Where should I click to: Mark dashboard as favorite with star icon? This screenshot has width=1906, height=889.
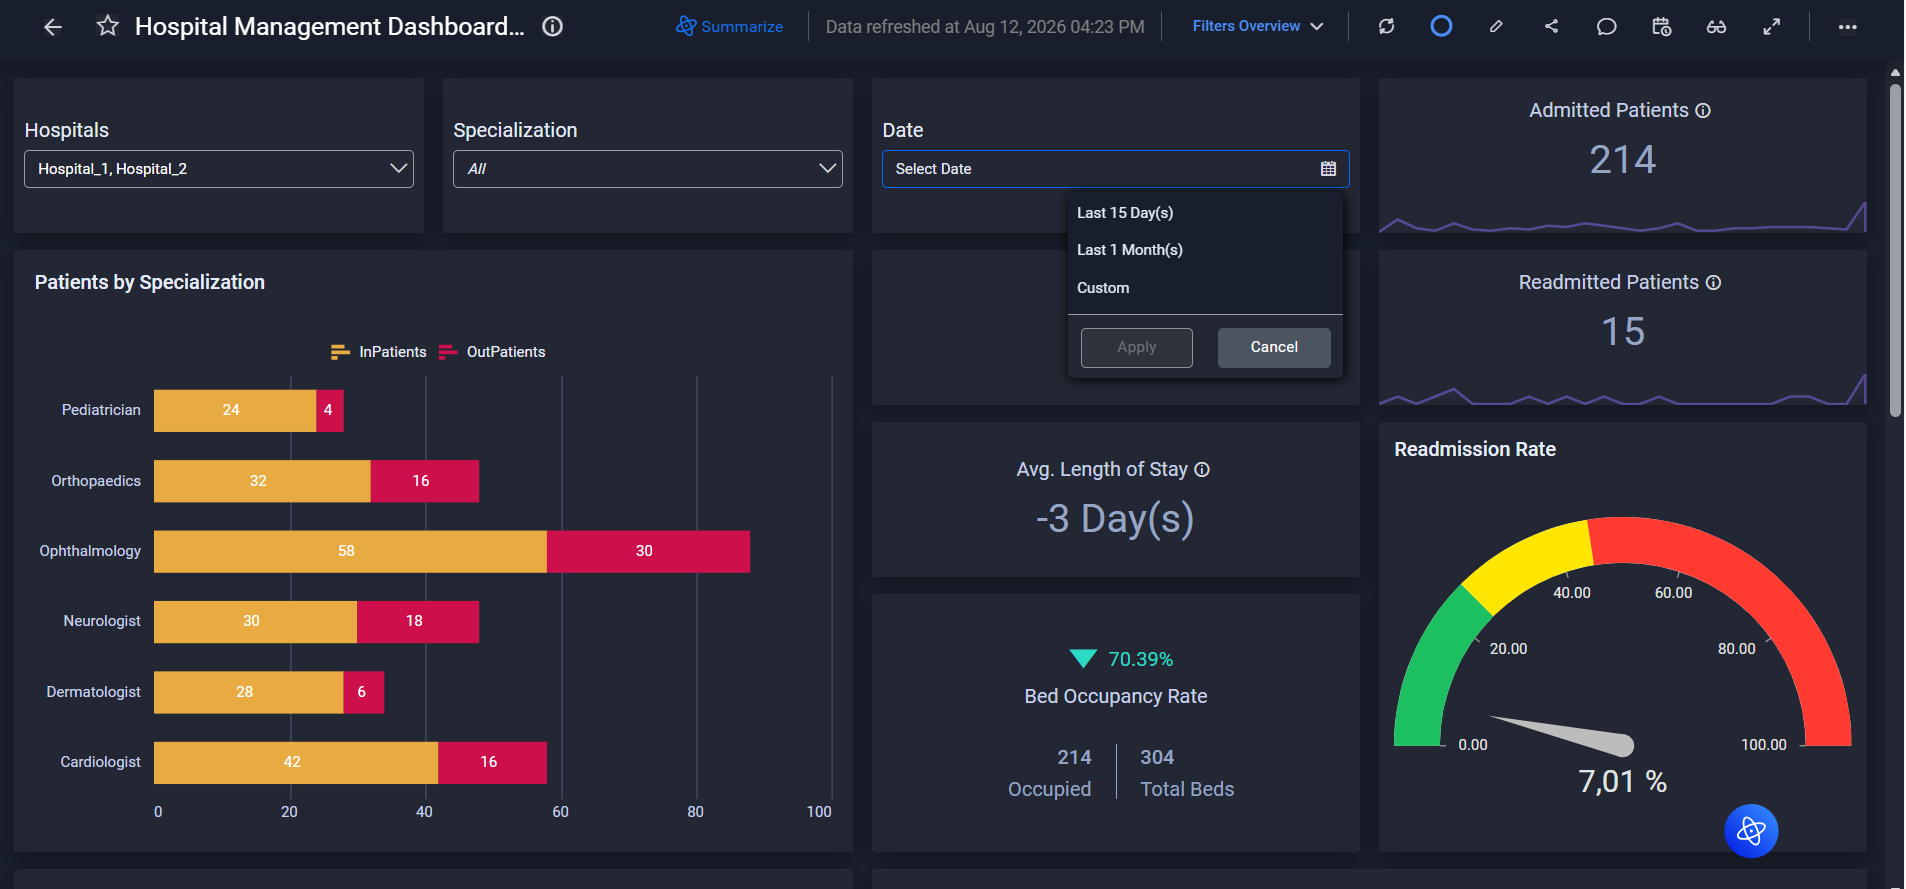click(108, 26)
